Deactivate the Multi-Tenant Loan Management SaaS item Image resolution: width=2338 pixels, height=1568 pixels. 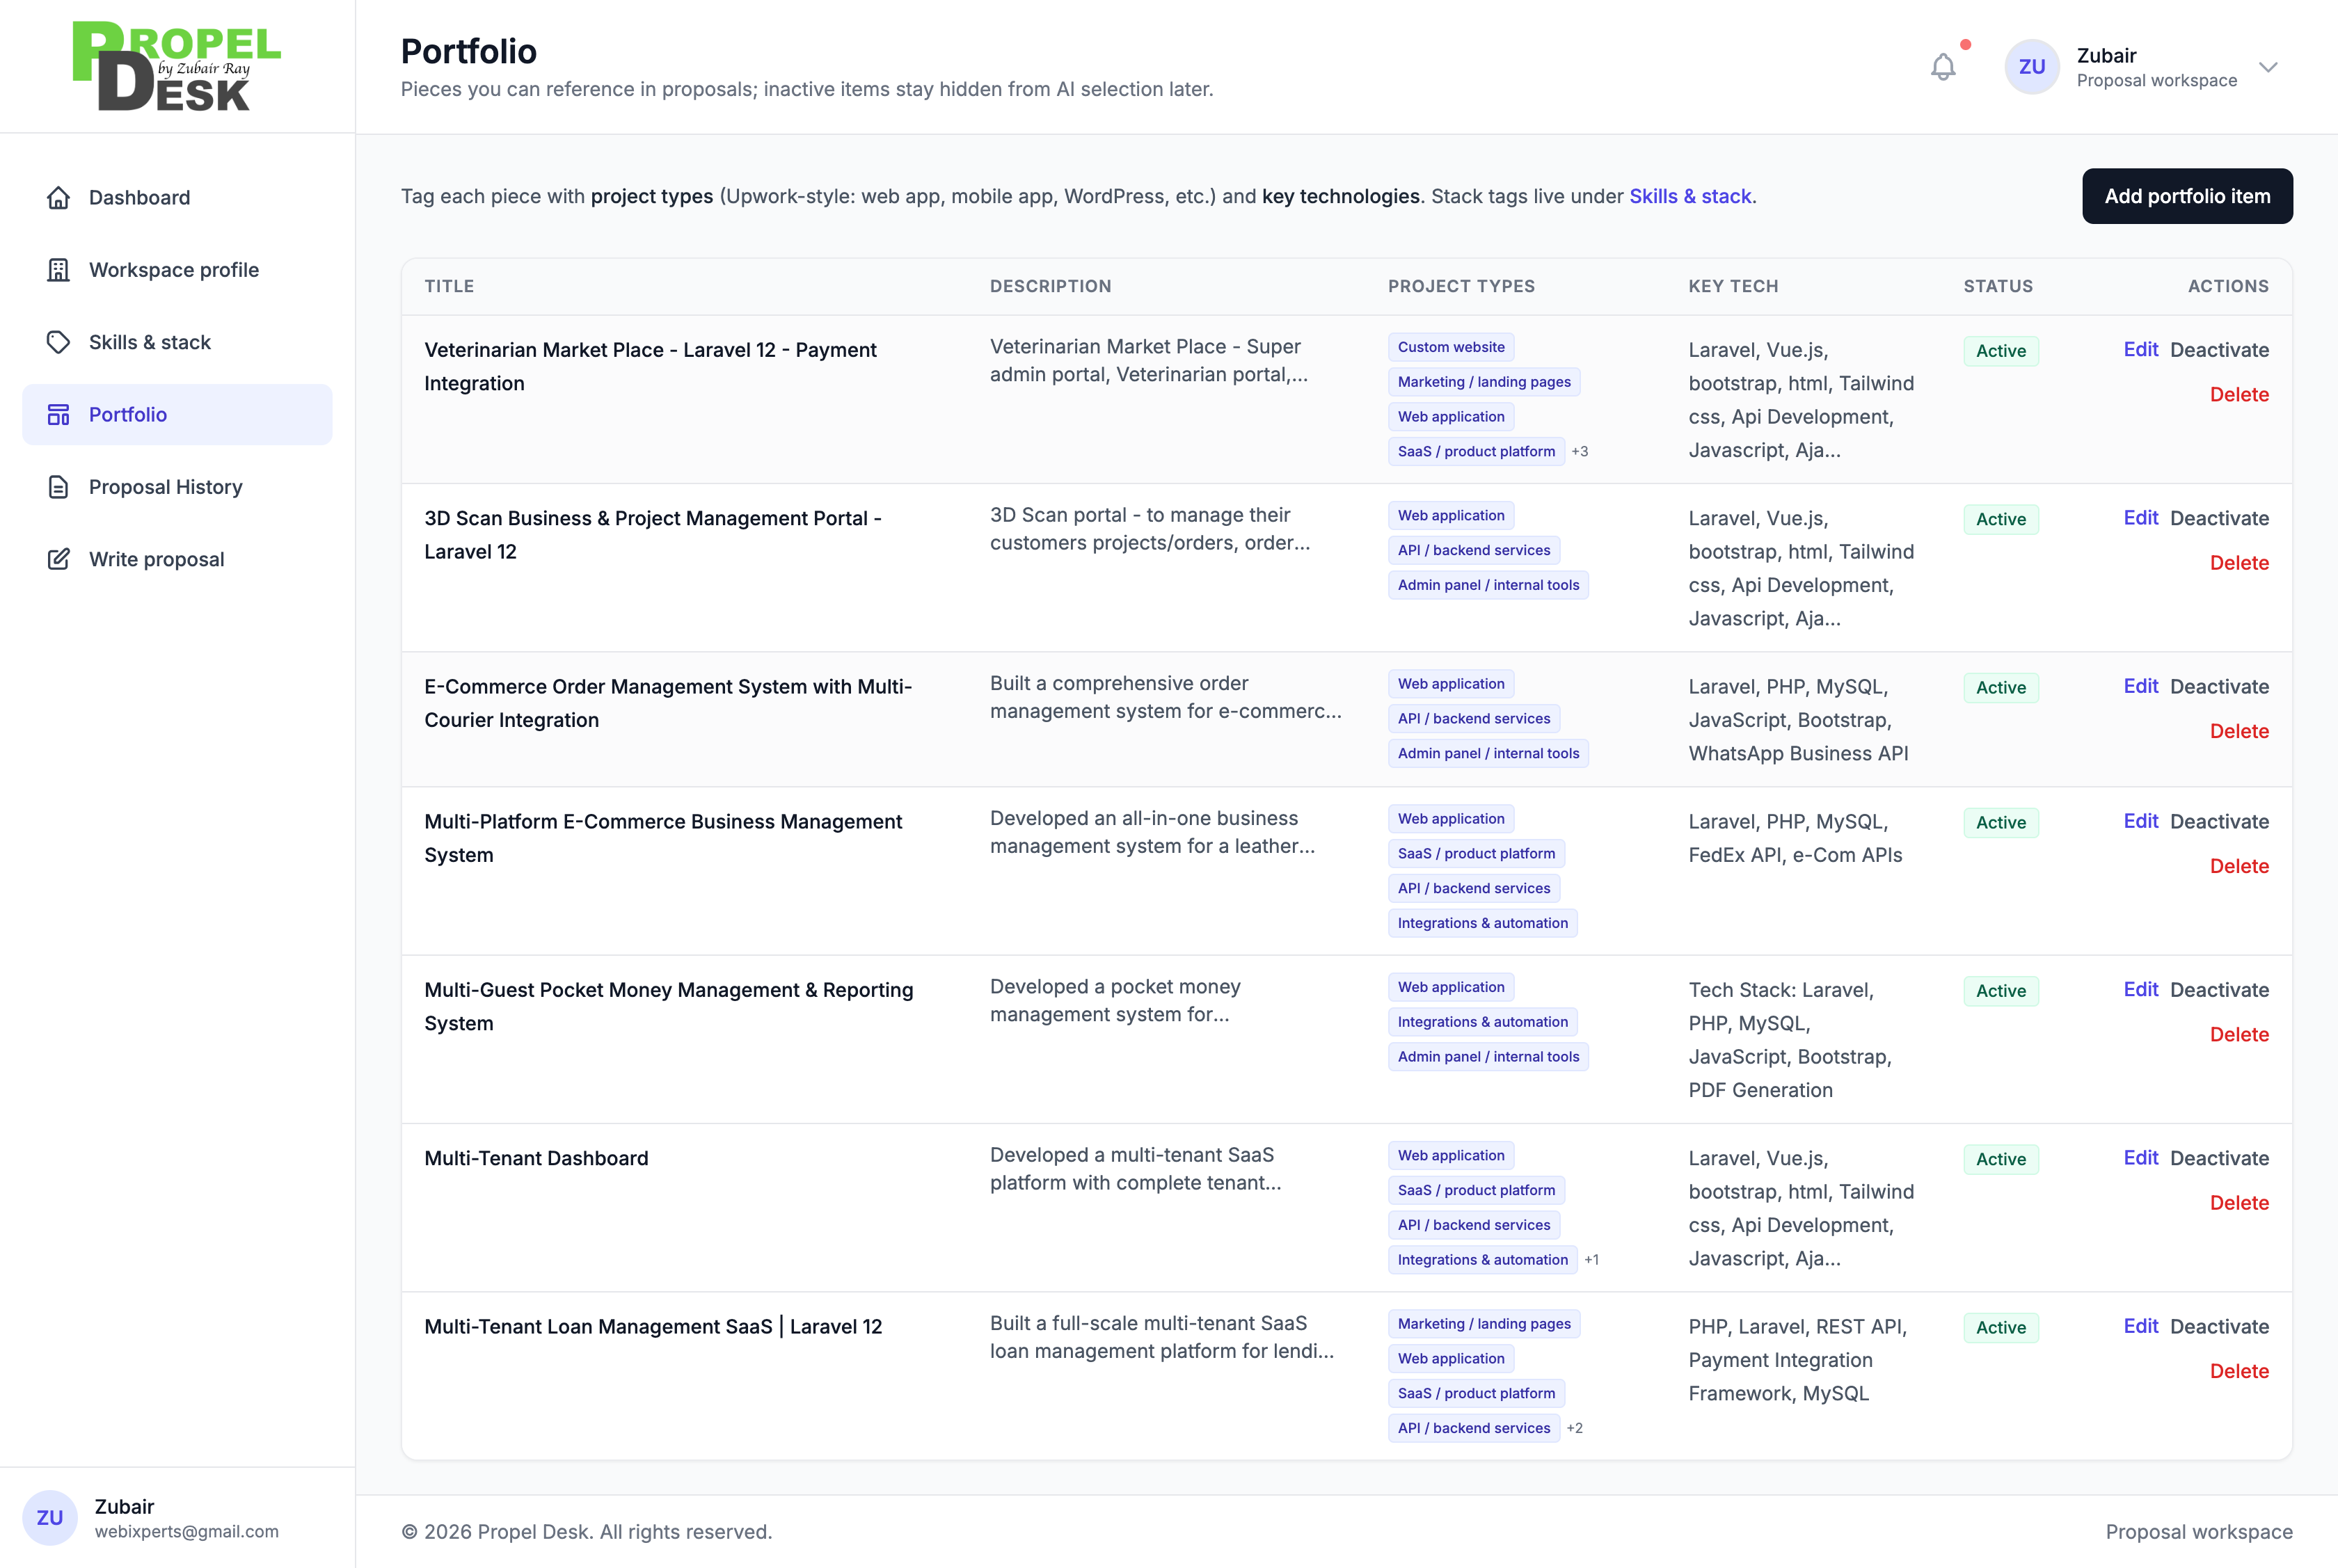coord(2219,1326)
